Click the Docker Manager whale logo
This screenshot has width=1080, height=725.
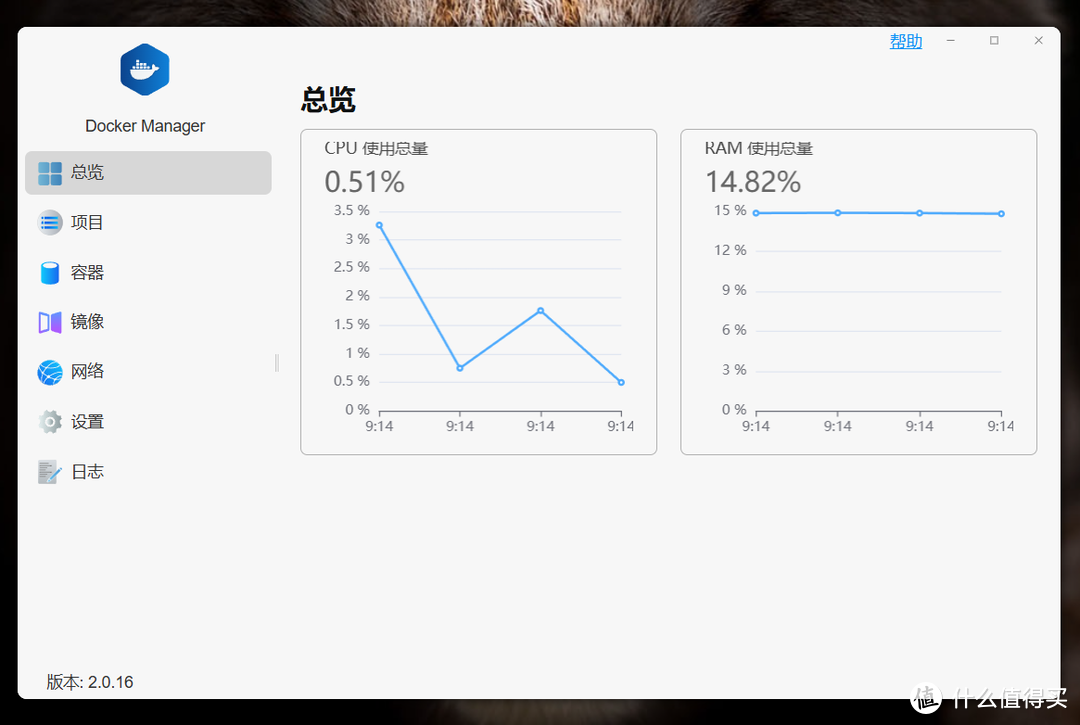145,70
